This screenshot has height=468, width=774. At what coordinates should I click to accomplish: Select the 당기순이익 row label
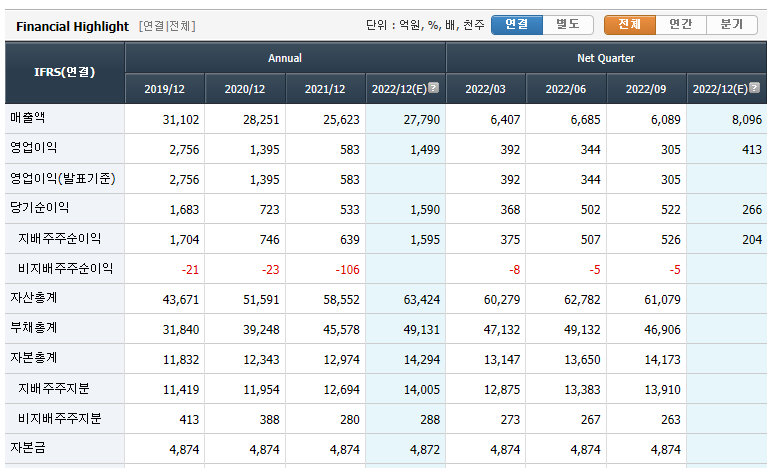[x=39, y=208]
